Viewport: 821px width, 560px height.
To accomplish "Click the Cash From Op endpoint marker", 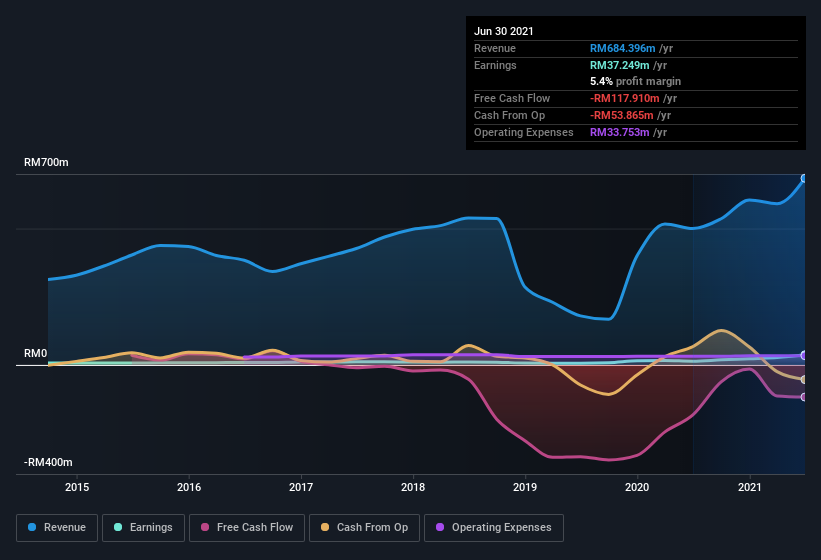I will [x=804, y=379].
